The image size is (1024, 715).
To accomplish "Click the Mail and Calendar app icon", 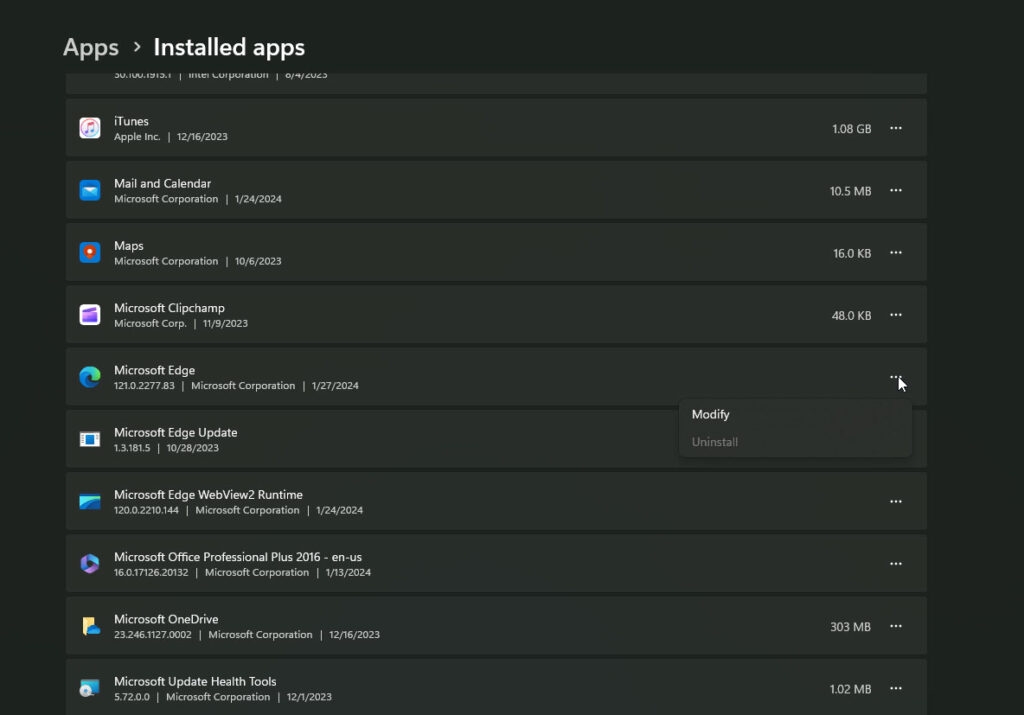I will (x=90, y=190).
